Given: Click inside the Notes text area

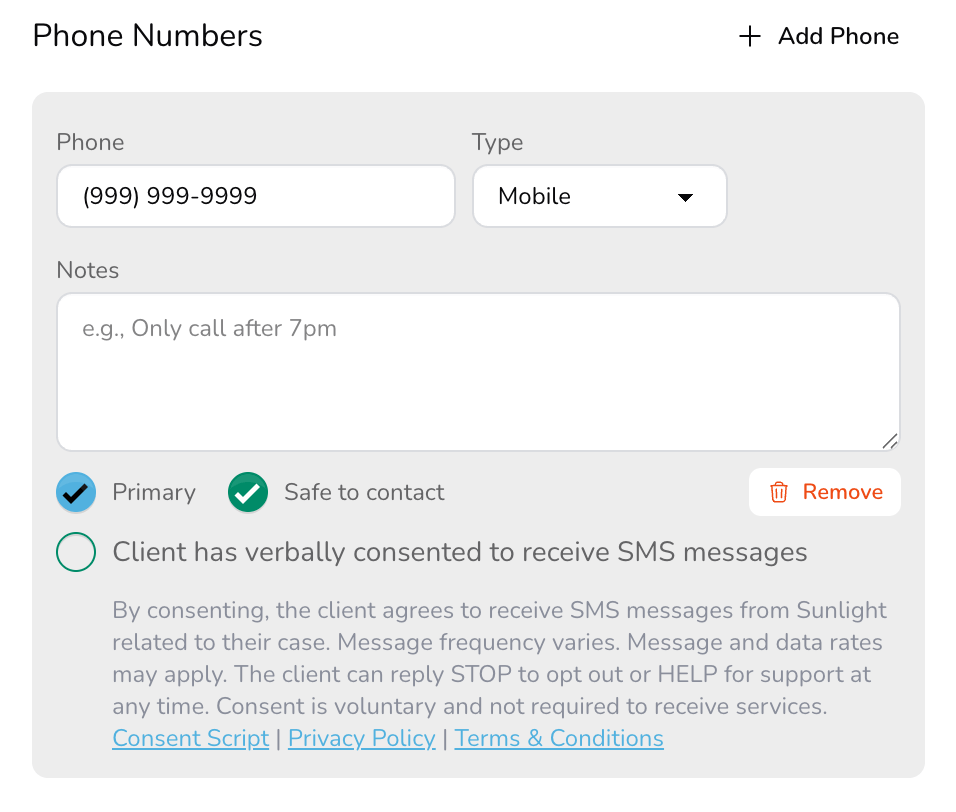Looking at the screenshot, I should click(478, 370).
